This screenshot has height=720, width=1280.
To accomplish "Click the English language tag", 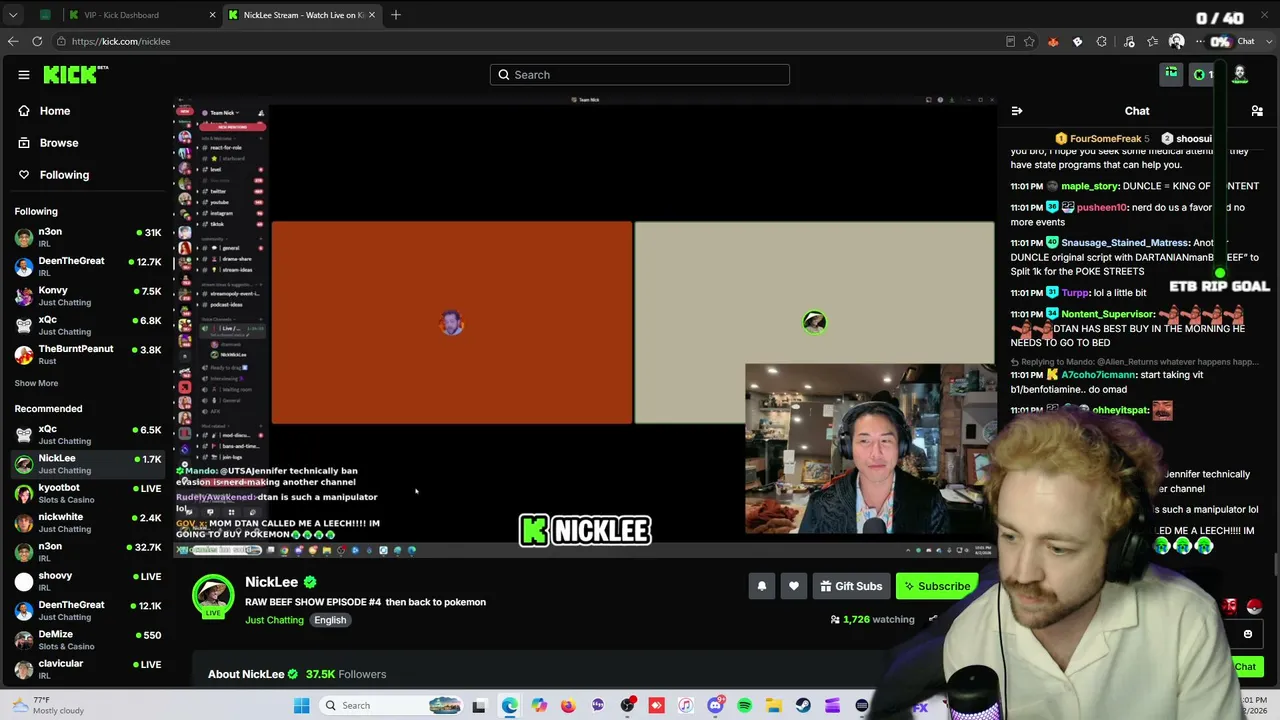I will click(x=330, y=620).
